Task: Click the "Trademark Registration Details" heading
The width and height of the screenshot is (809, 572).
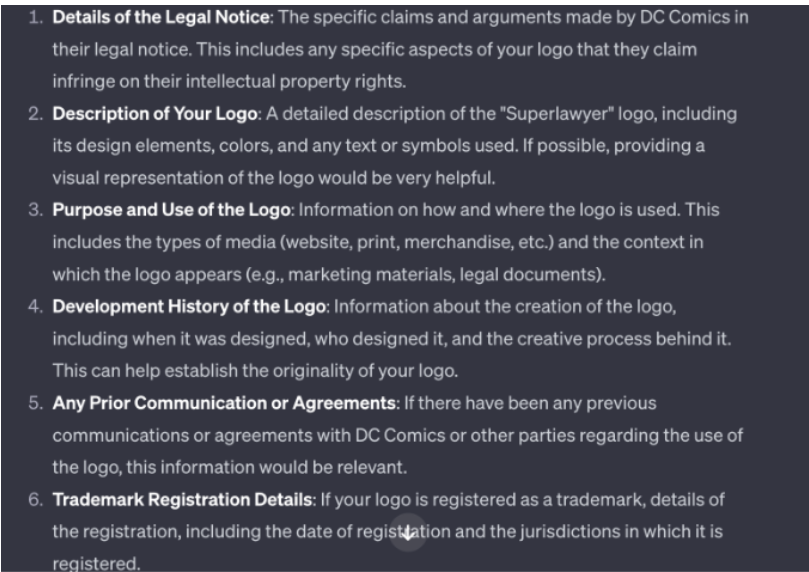Action: point(182,499)
